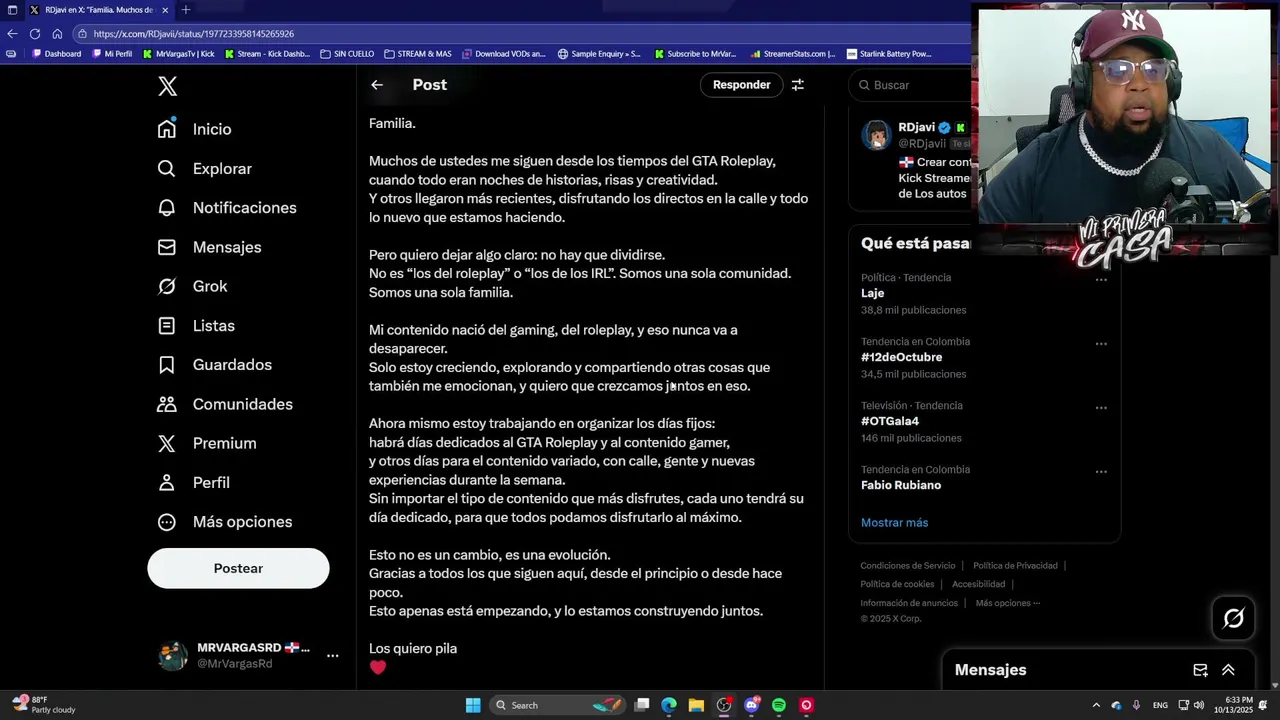Click the MRVARGASRD account avatar
Screen dimensions: 1280x720
[x=173, y=656]
